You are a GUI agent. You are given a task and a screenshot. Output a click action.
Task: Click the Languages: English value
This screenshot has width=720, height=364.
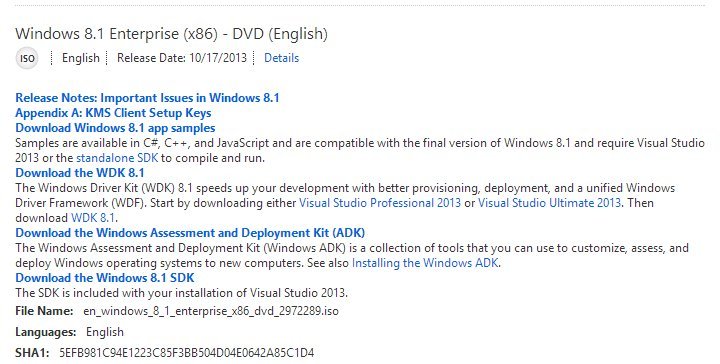(105, 332)
